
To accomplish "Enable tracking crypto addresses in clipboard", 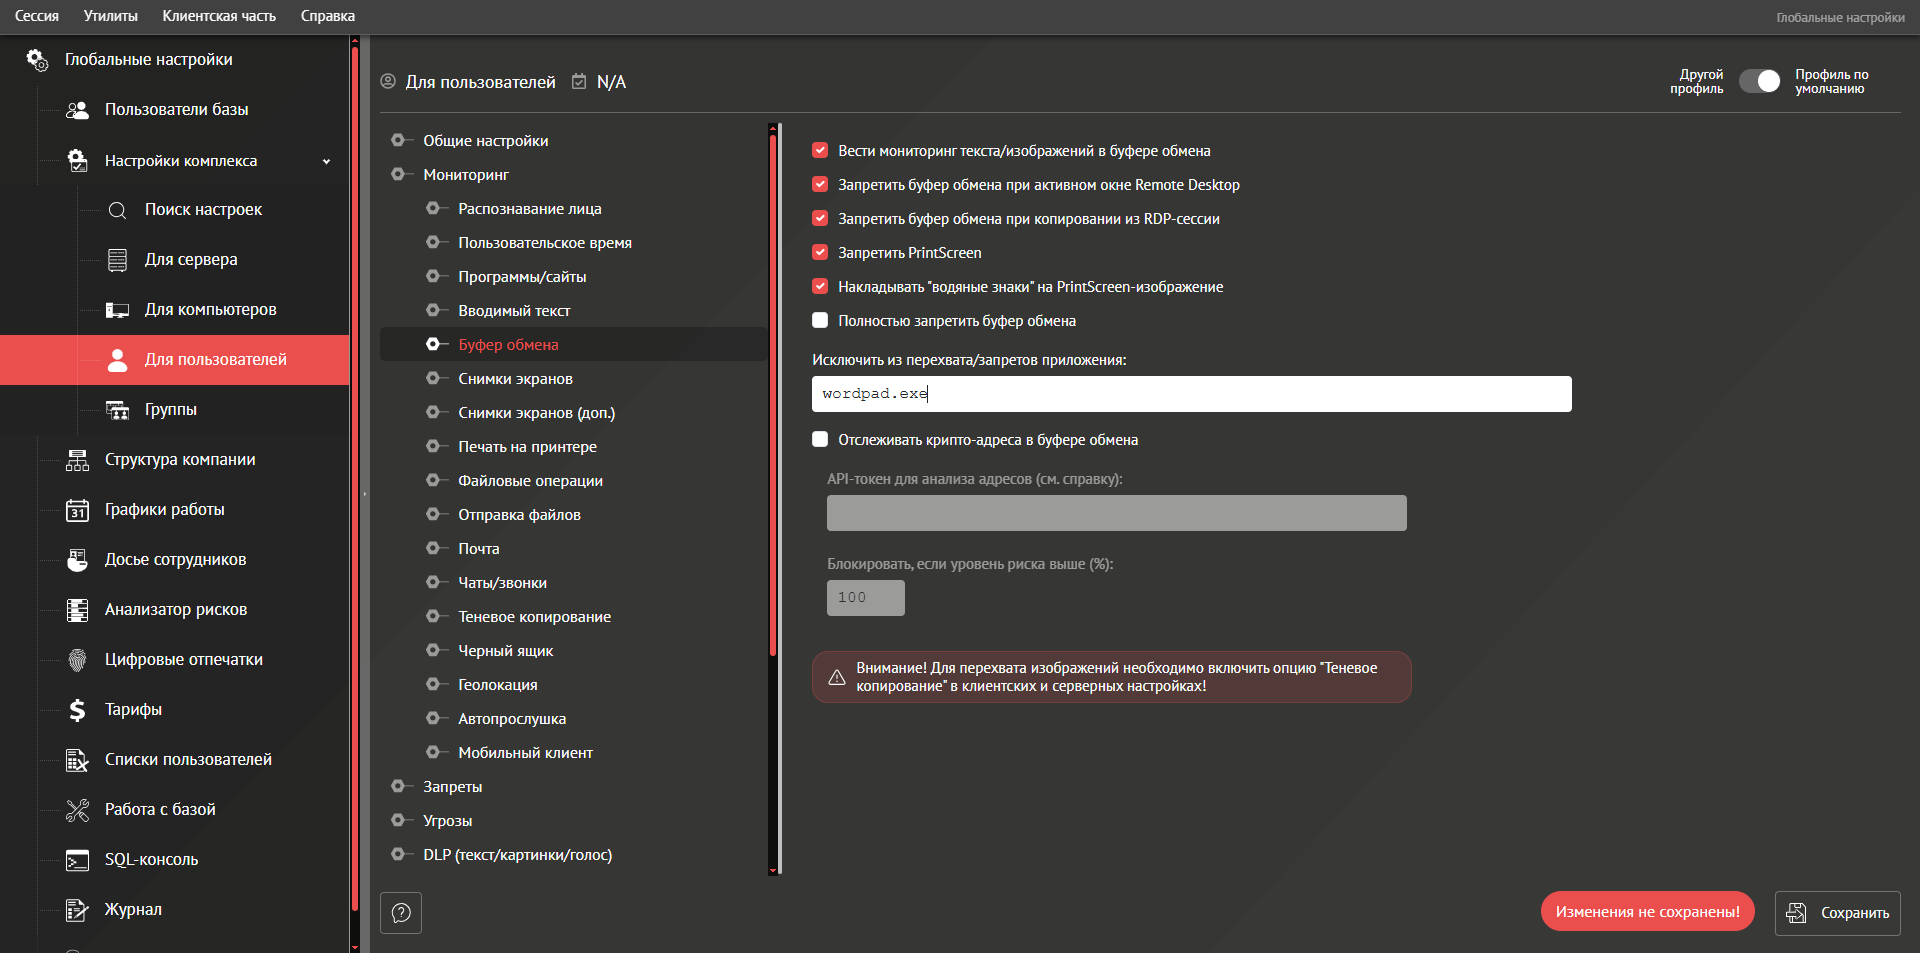I will click(820, 440).
